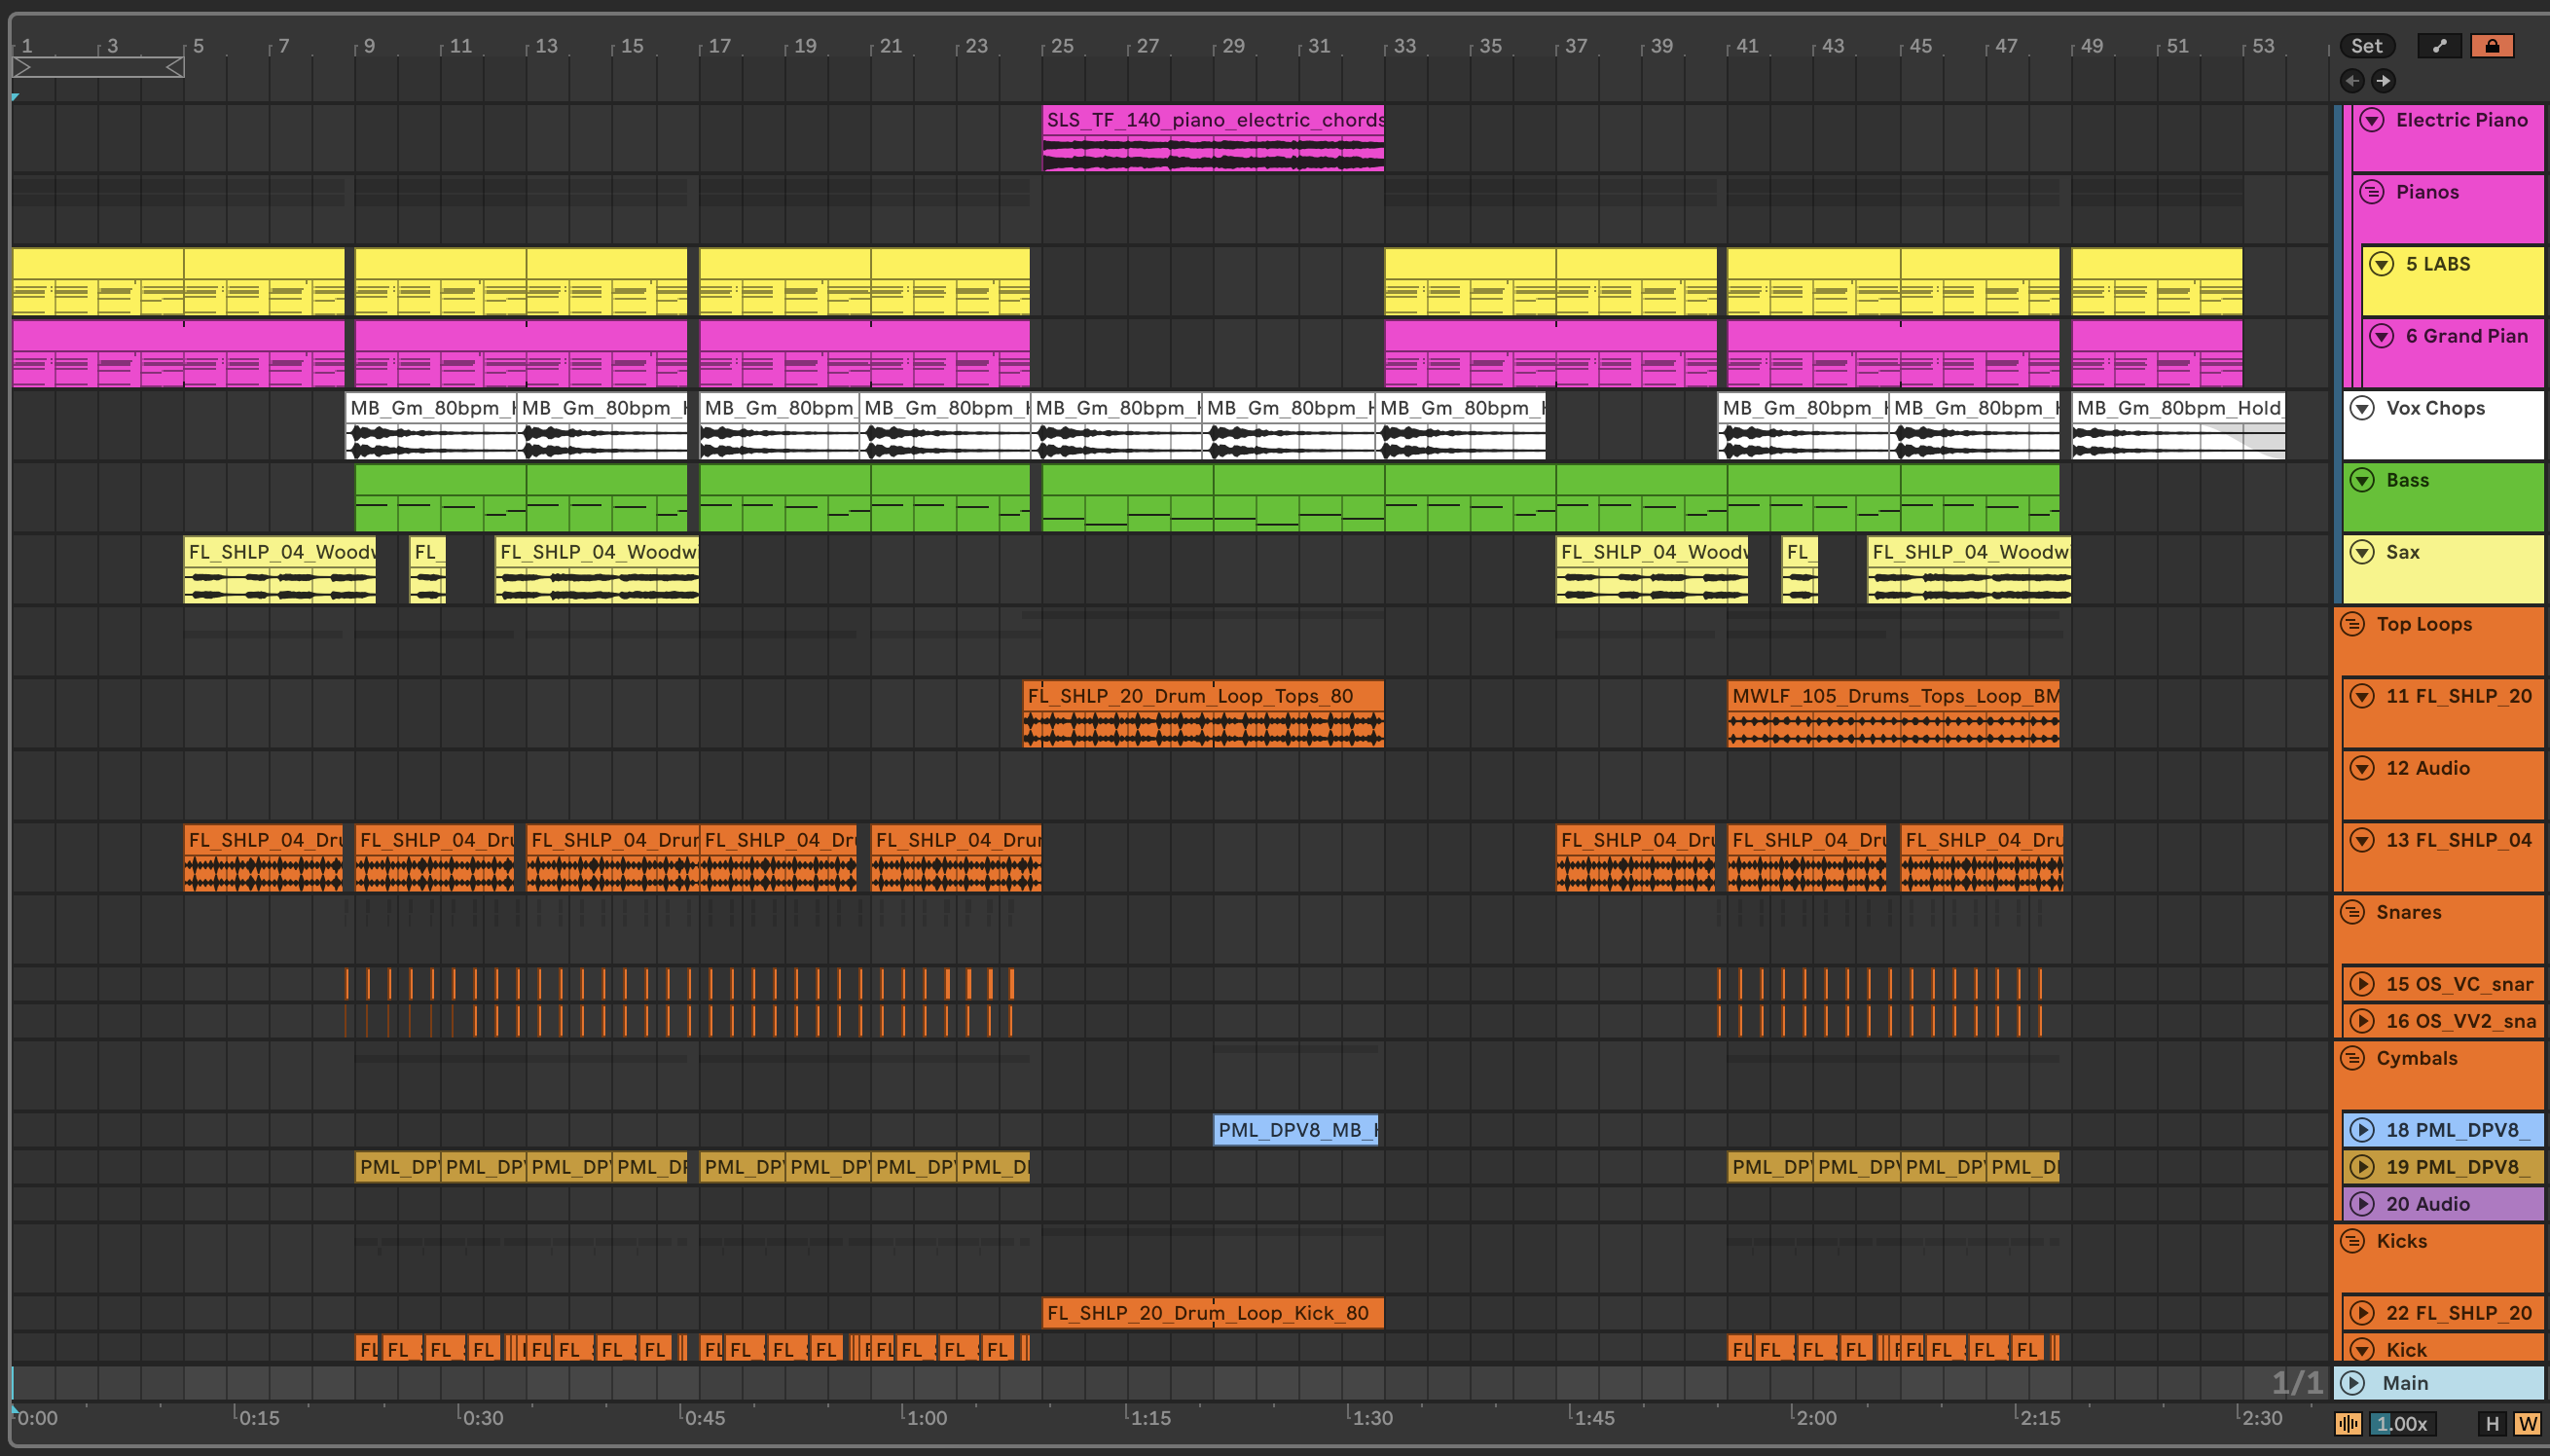Click the Snares group fold icon
The image size is (2550, 1456).
click(x=2353, y=912)
